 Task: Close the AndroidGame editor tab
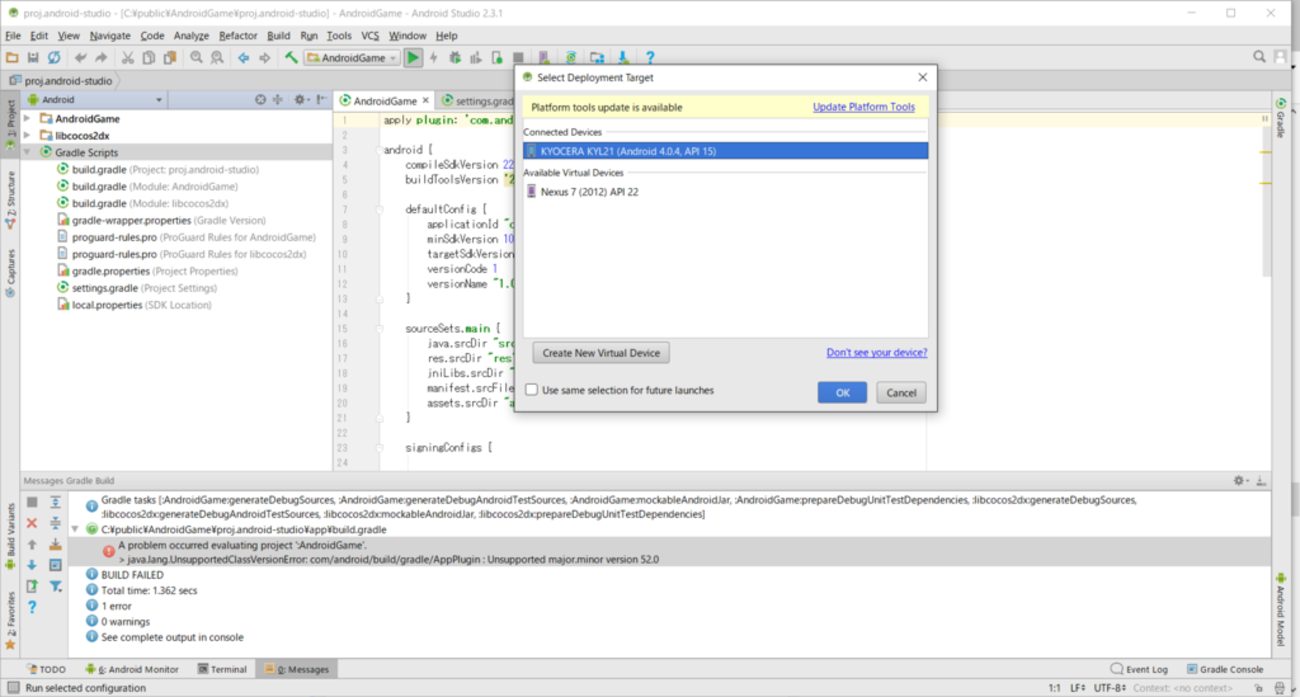(x=425, y=100)
